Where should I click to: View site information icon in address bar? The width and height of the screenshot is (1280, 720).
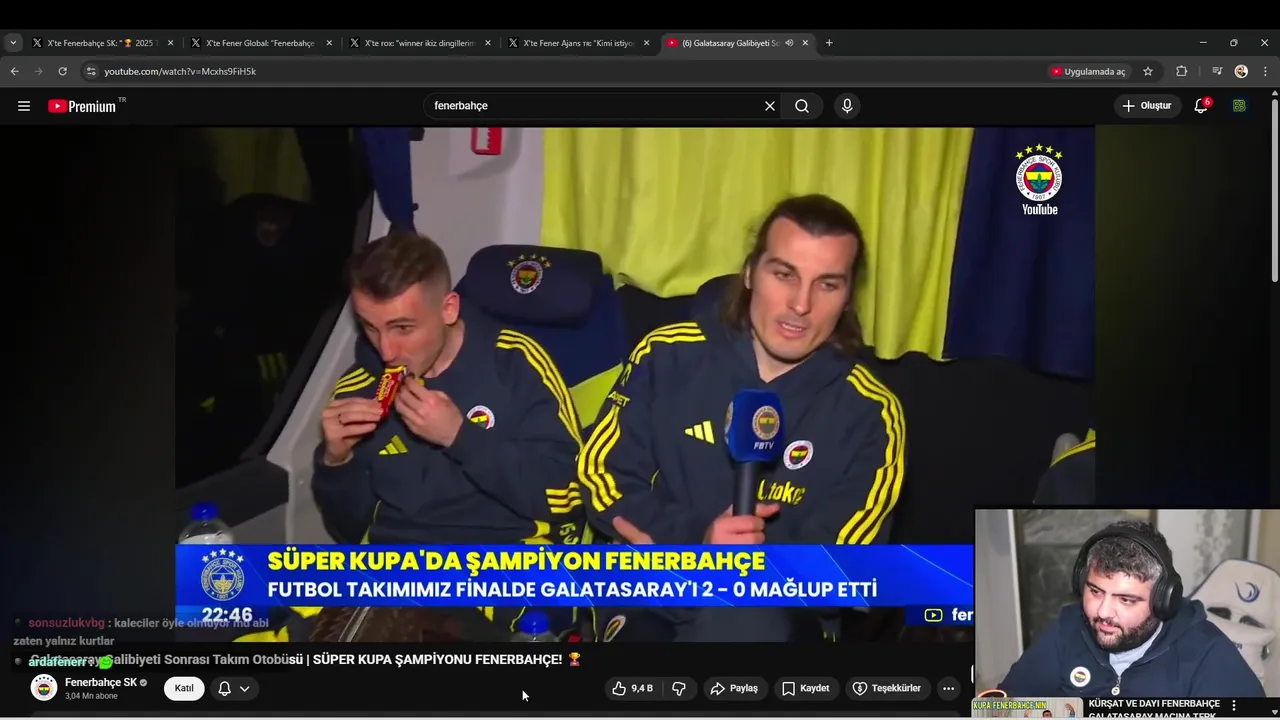click(x=91, y=72)
